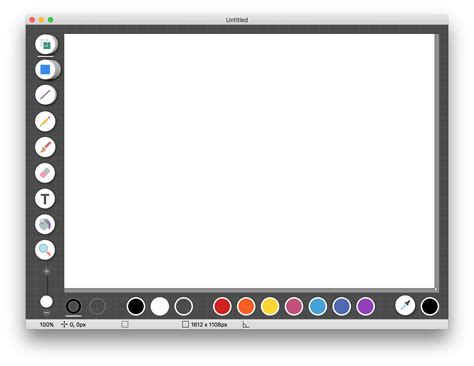Click the 100% zoom level
The image size is (474, 366).
pyautogui.click(x=47, y=325)
